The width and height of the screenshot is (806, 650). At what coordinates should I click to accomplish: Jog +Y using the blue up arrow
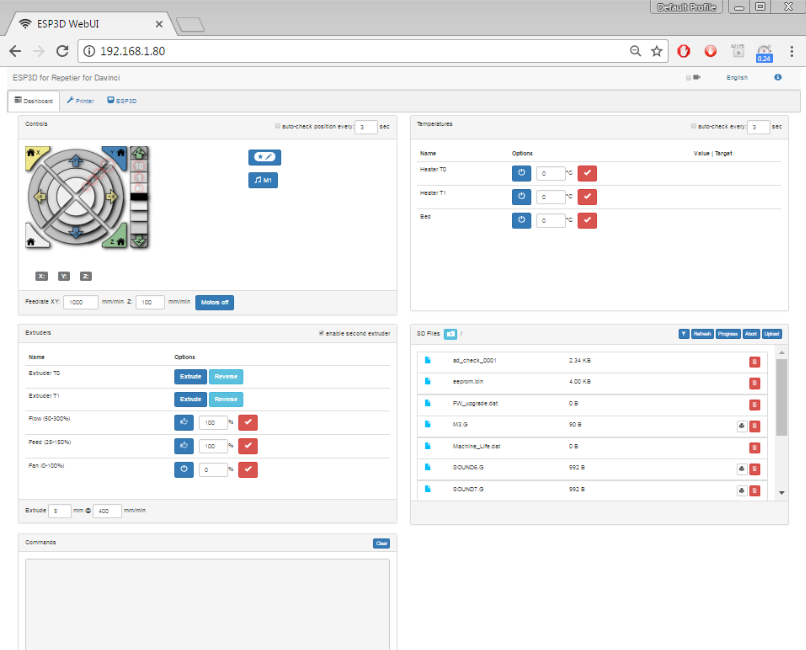[76, 161]
